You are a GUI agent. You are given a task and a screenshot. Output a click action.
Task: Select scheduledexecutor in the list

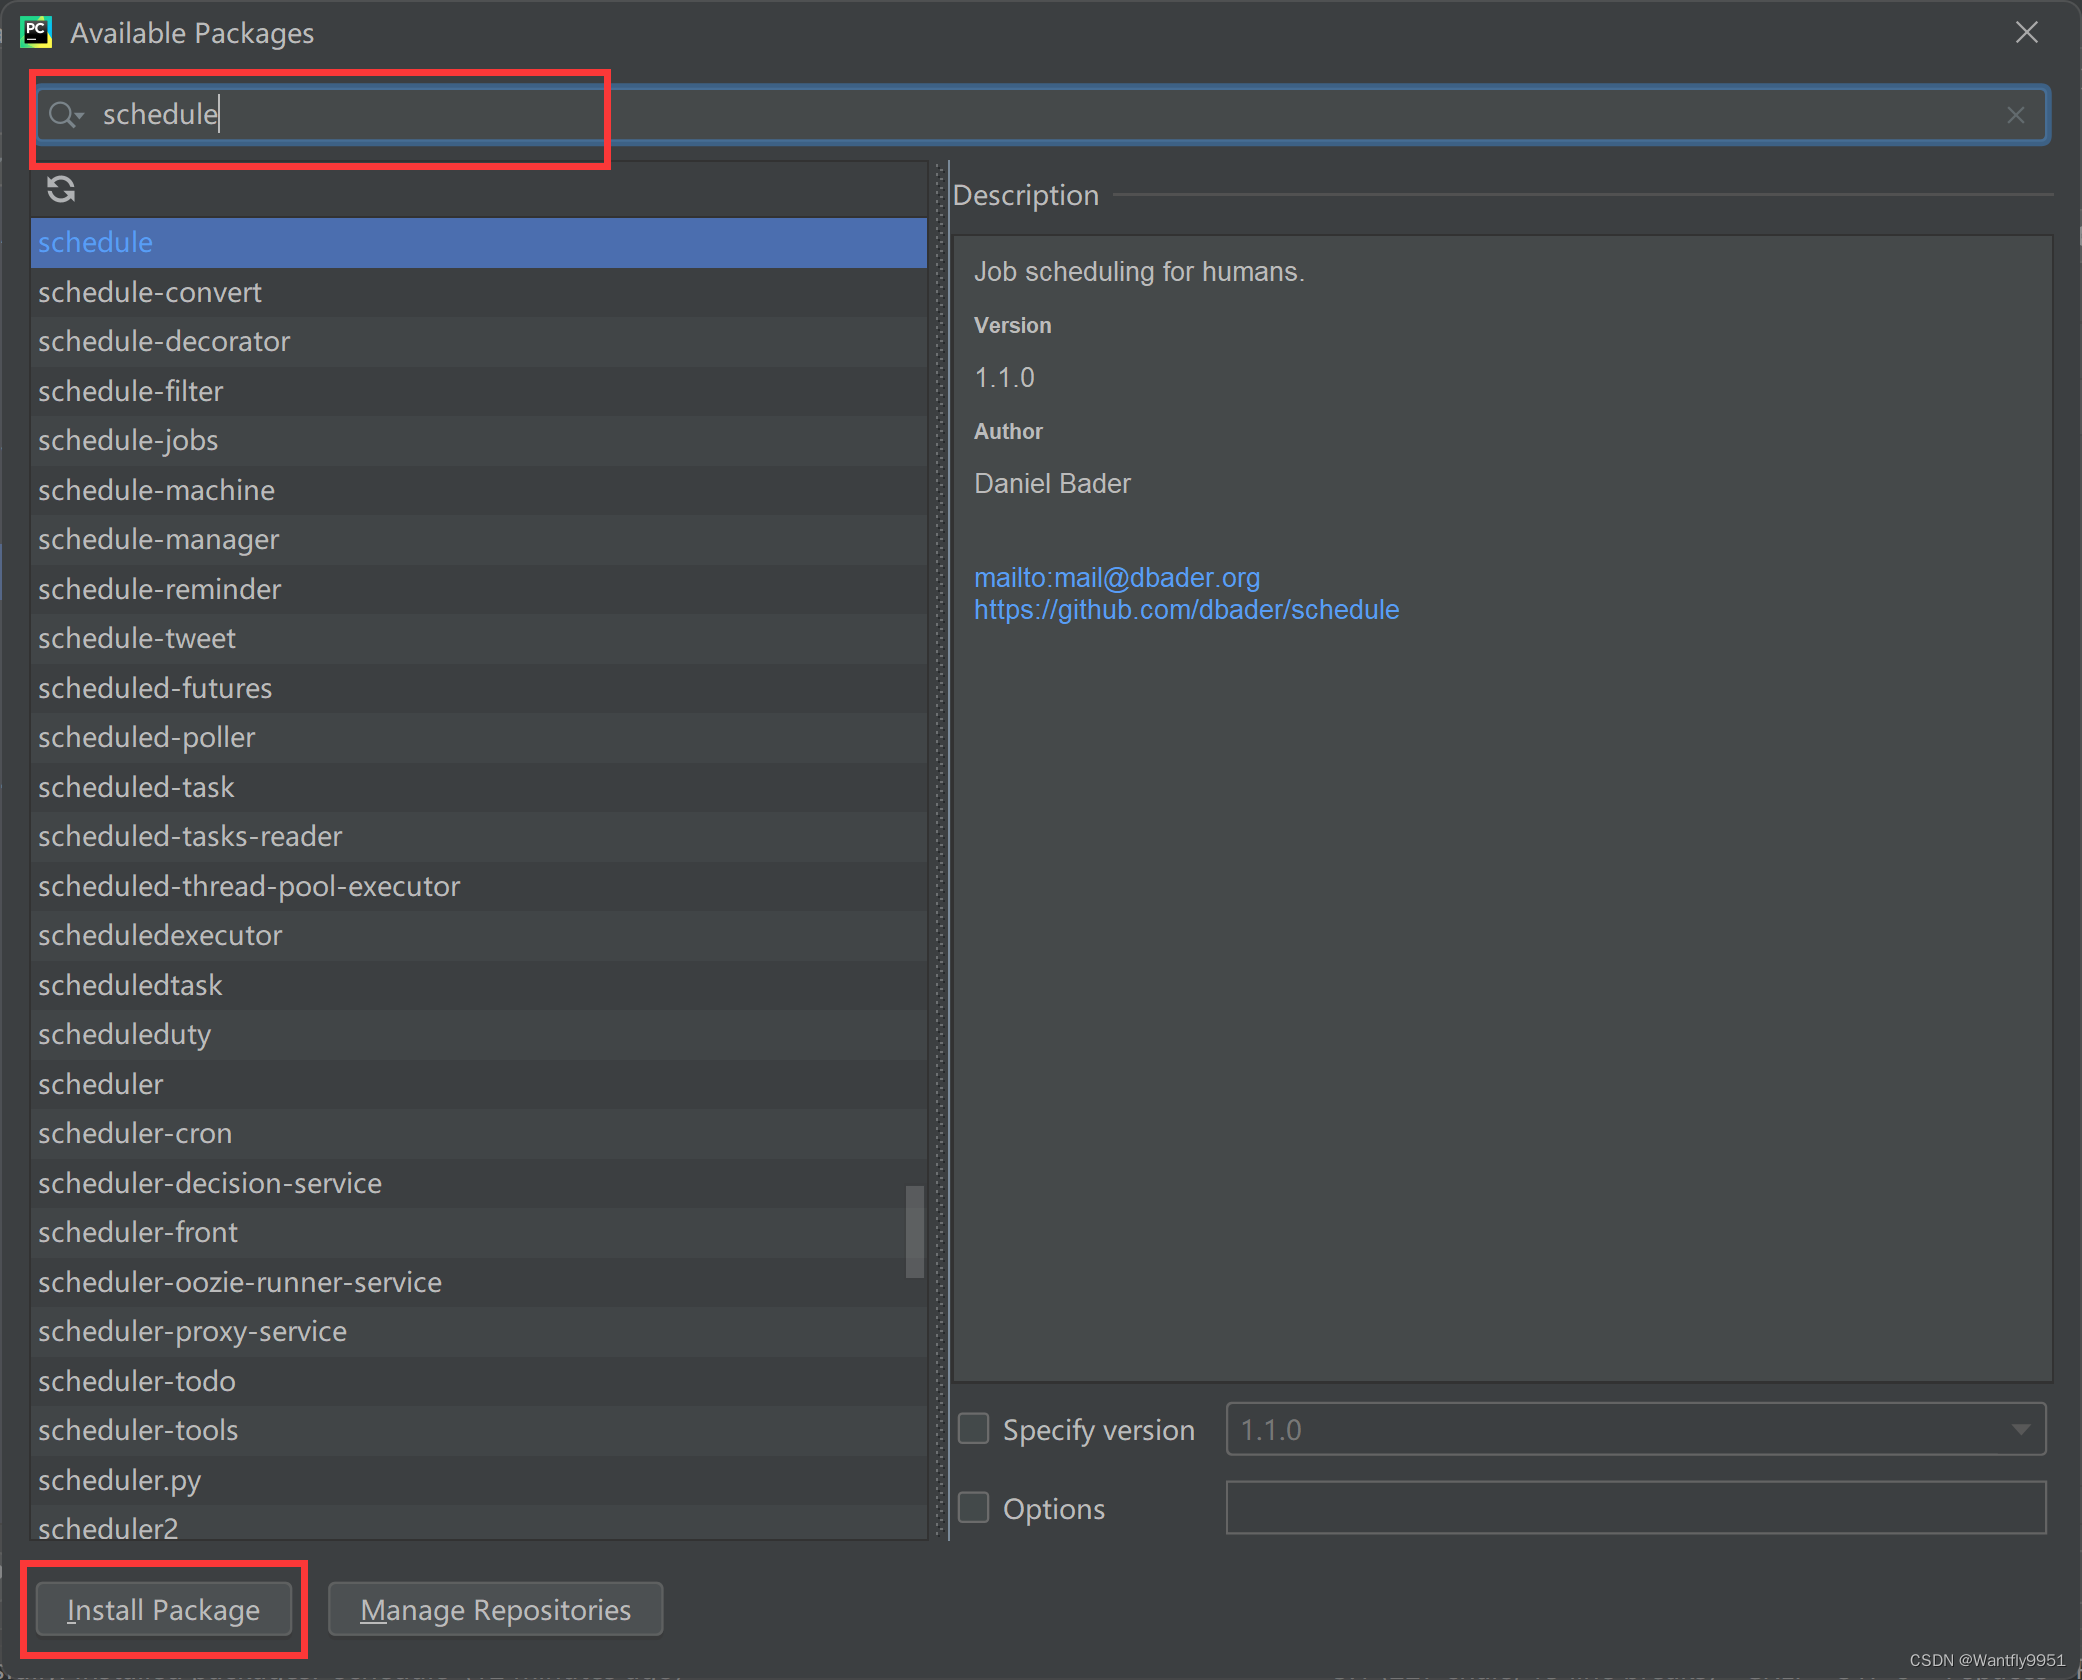point(479,936)
